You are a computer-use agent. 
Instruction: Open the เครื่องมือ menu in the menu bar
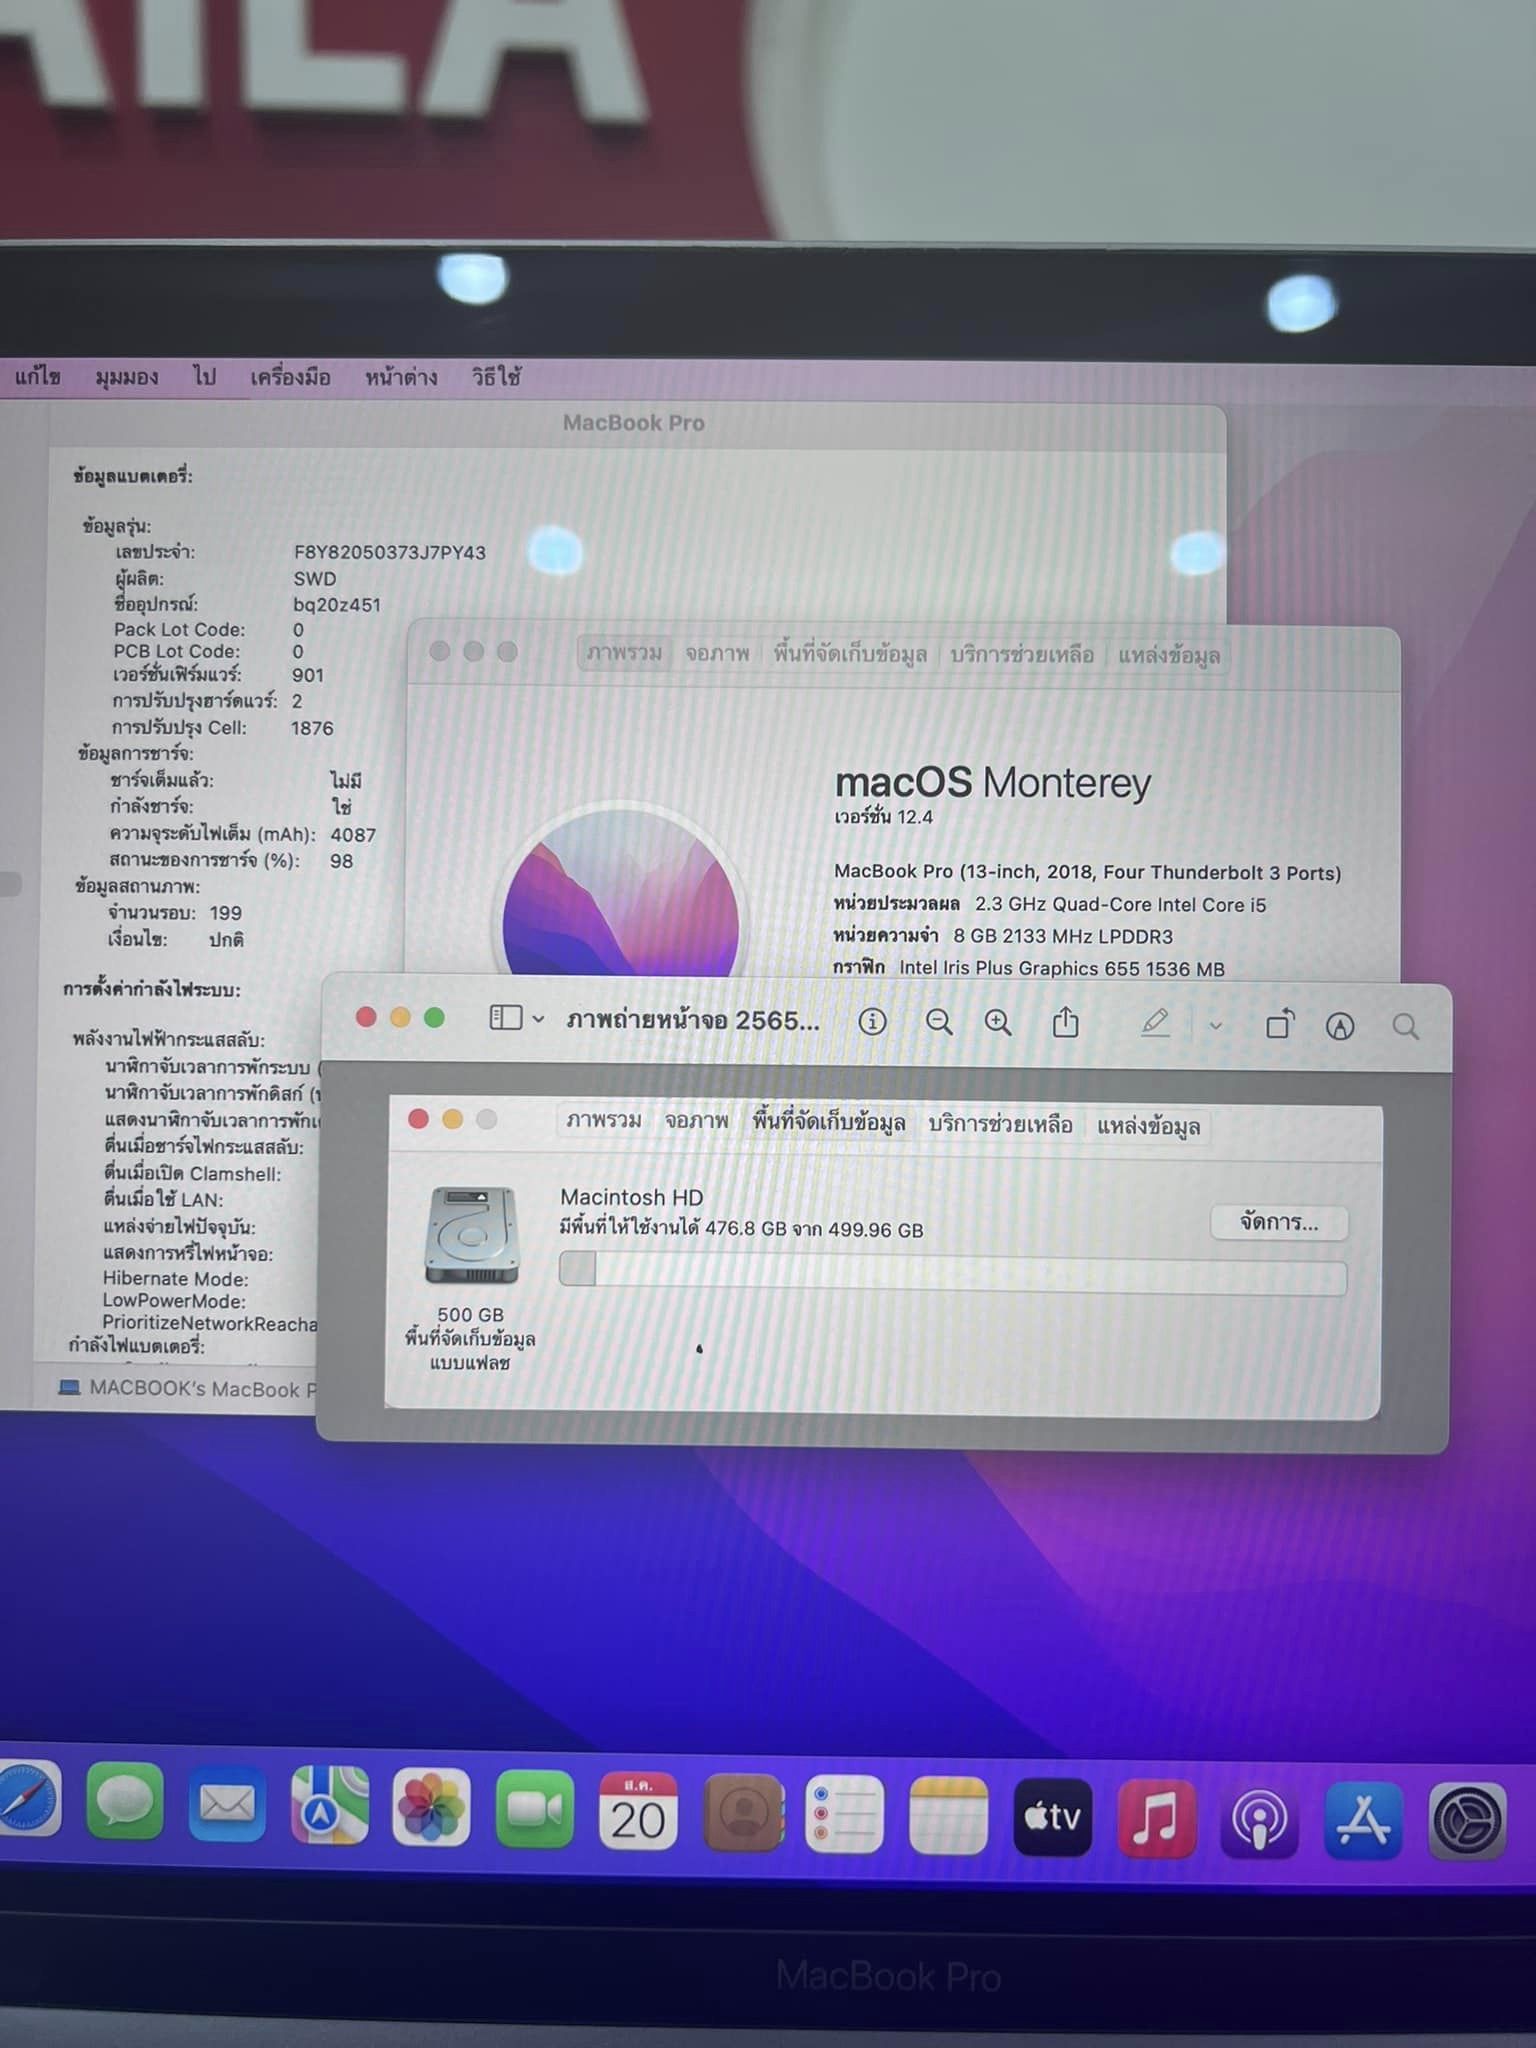(x=290, y=377)
